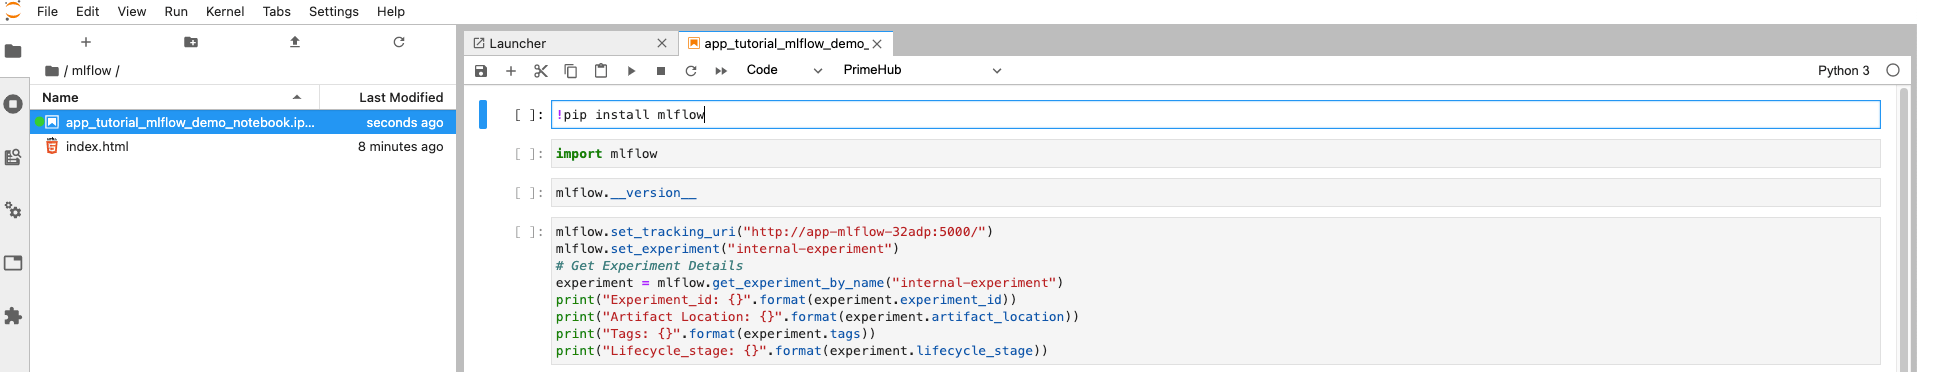The height and width of the screenshot is (372, 1950).
Task: Open the Running Terminals and Kernels sidebar
Action: tap(13, 104)
